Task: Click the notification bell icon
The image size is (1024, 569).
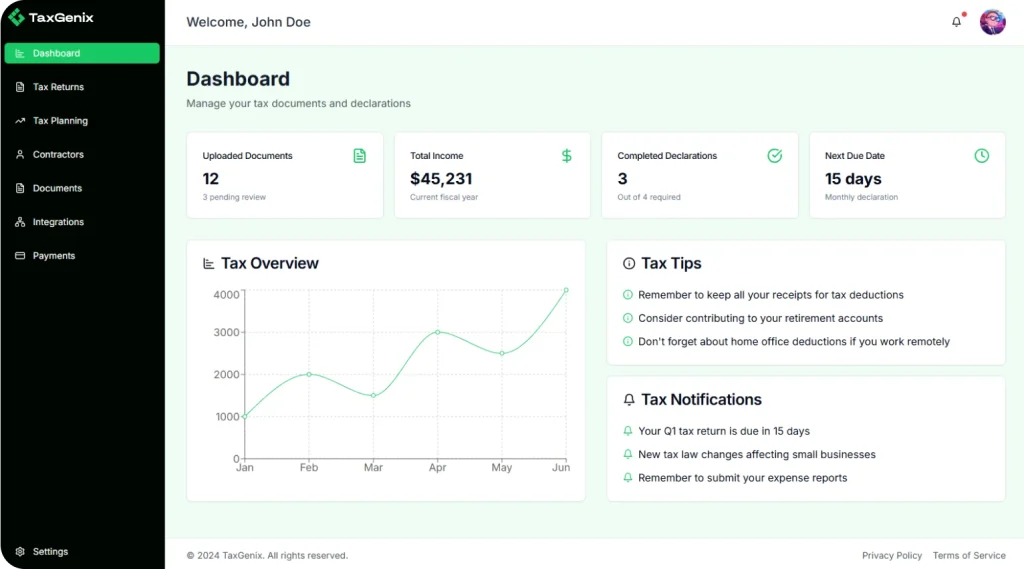Action: (x=956, y=22)
